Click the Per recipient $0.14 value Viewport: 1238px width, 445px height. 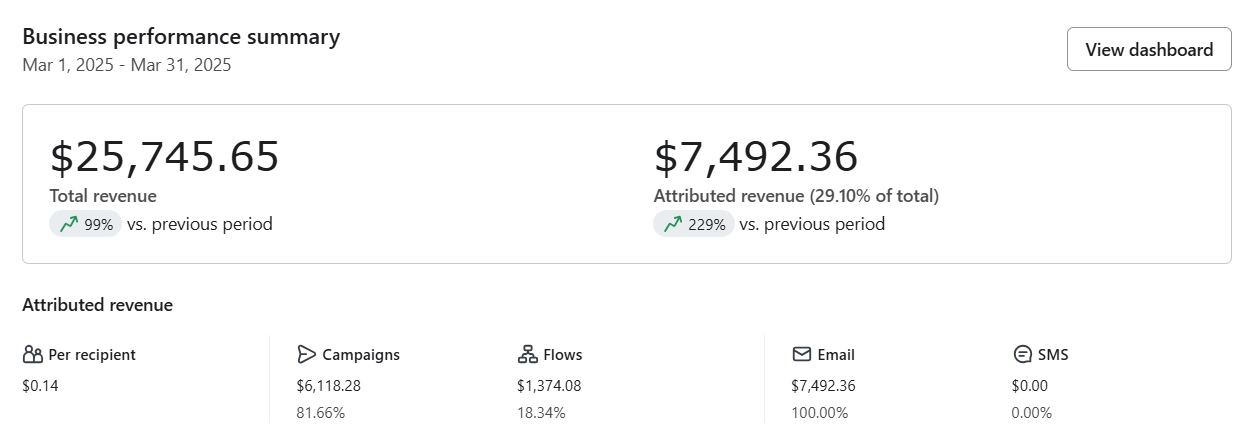point(41,386)
